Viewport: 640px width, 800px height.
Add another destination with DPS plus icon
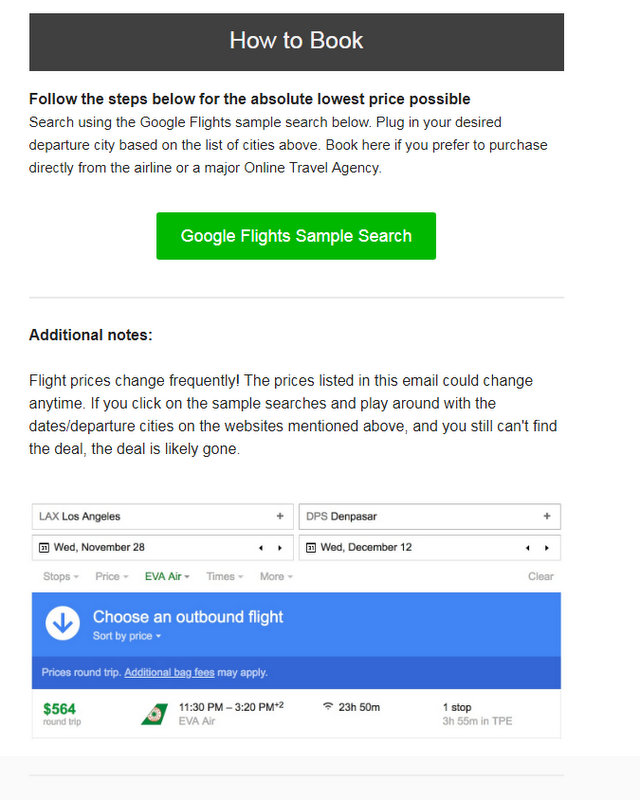[x=547, y=516]
